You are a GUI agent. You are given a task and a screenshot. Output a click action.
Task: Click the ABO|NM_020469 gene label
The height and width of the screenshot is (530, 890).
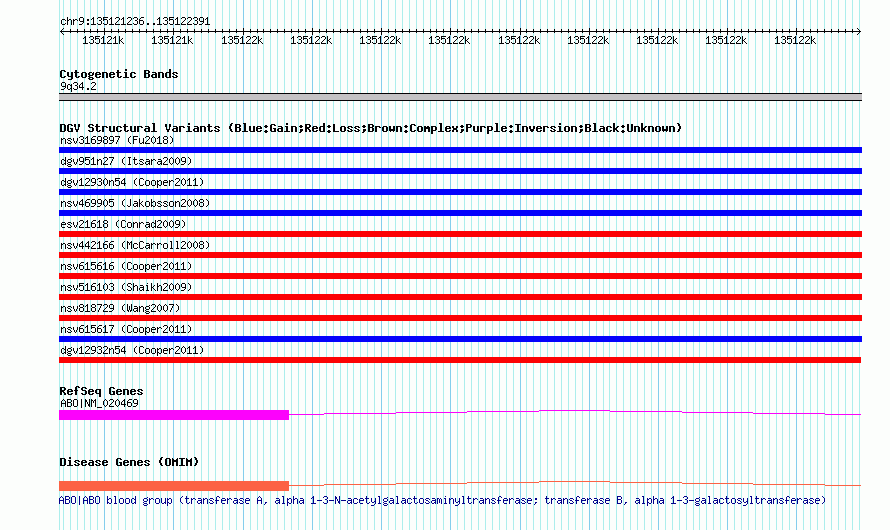(99, 403)
